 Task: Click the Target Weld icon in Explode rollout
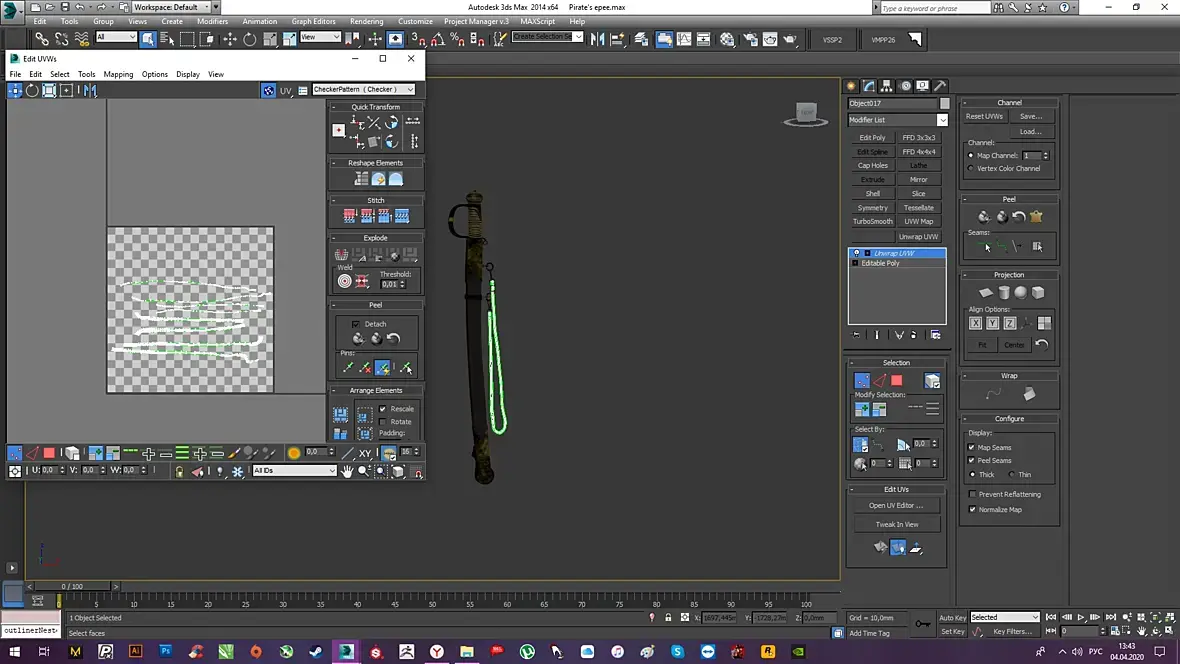(344, 281)
